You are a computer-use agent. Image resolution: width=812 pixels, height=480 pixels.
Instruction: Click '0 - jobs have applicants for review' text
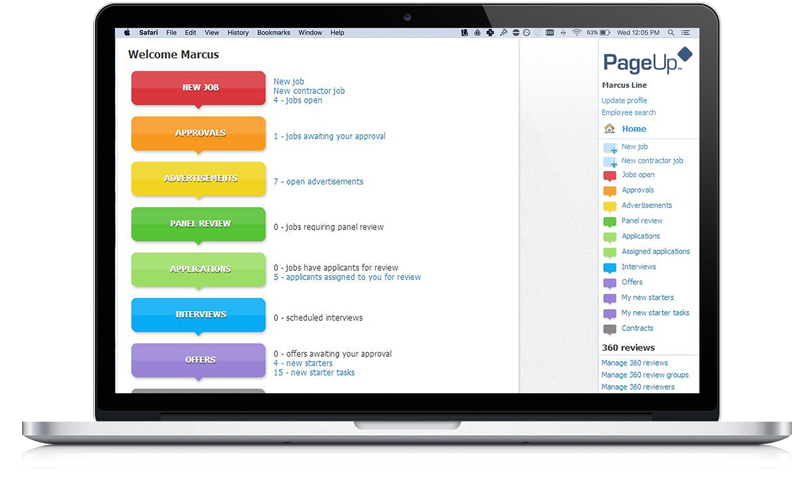pyautogui.click(x=336, y=268)
